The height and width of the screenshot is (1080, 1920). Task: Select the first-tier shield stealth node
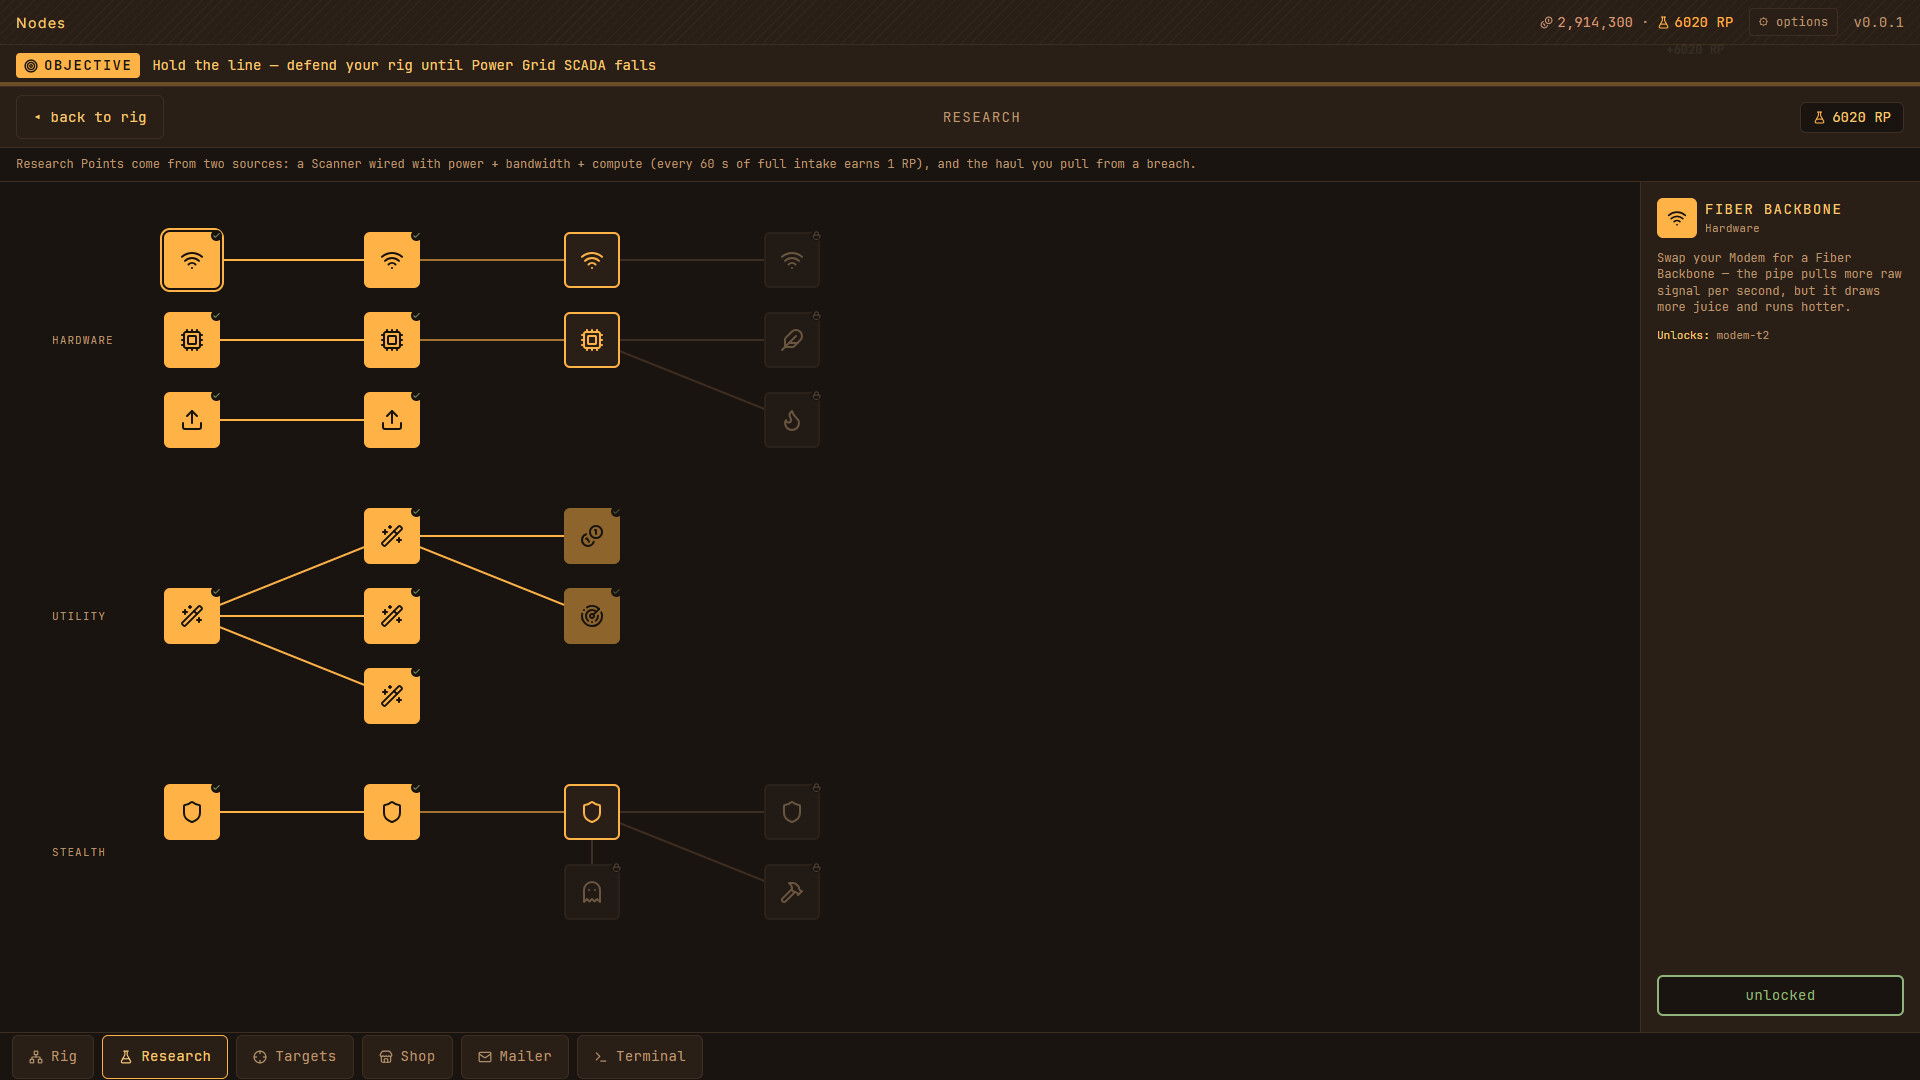click(x=192, y=812)
